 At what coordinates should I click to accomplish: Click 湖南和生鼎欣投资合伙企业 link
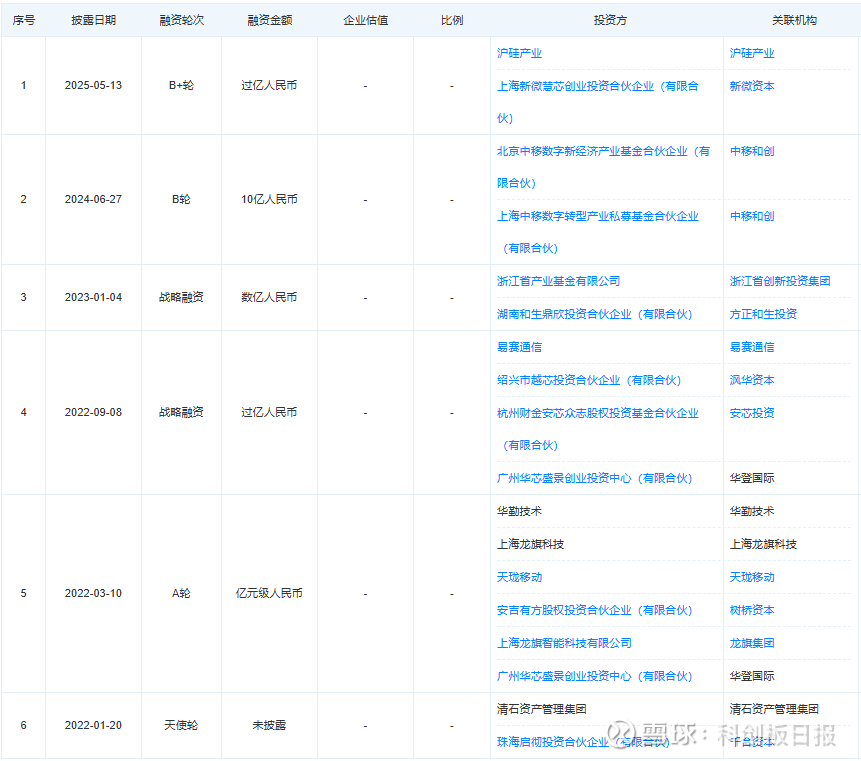[x=594, y=314]
